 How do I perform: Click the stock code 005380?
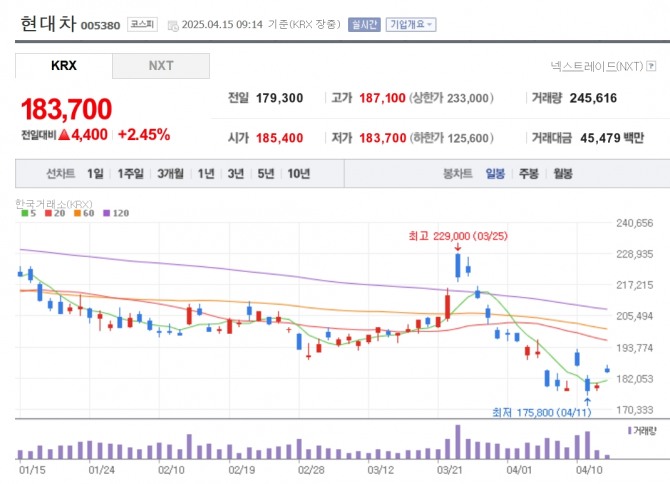[x=100, y=26]
